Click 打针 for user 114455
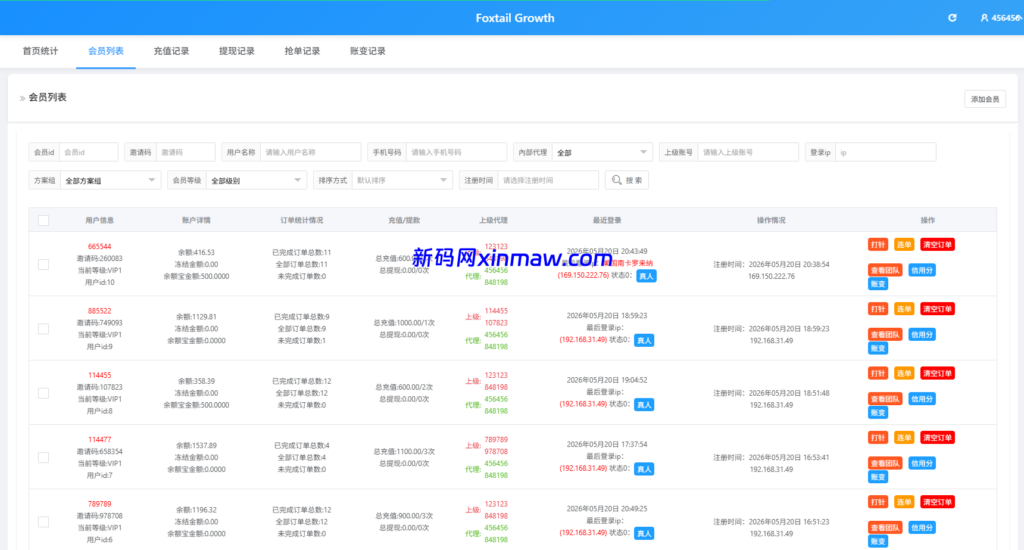Screen dimensions: 1024x550 click(x=878, y=373)
